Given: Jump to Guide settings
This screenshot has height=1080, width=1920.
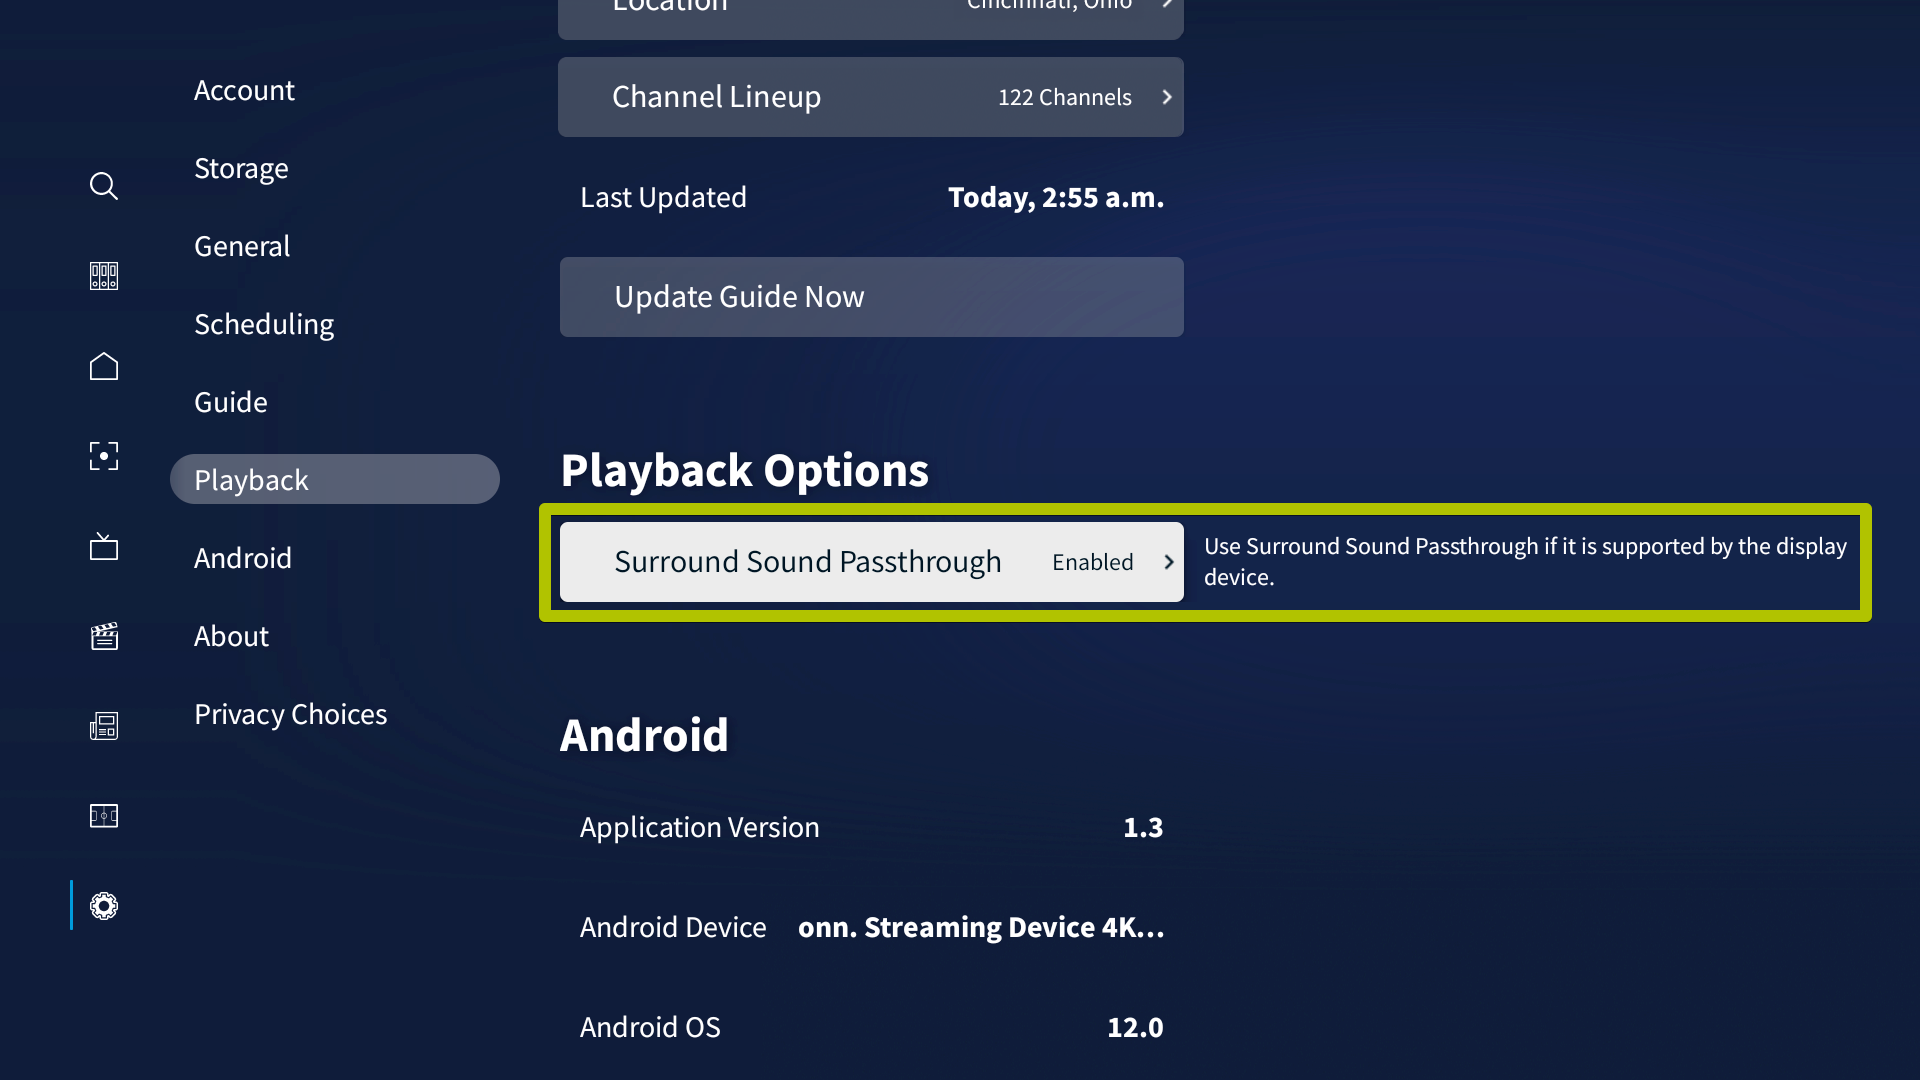Looking at the screenshot, I should click(x=231, y=402).
